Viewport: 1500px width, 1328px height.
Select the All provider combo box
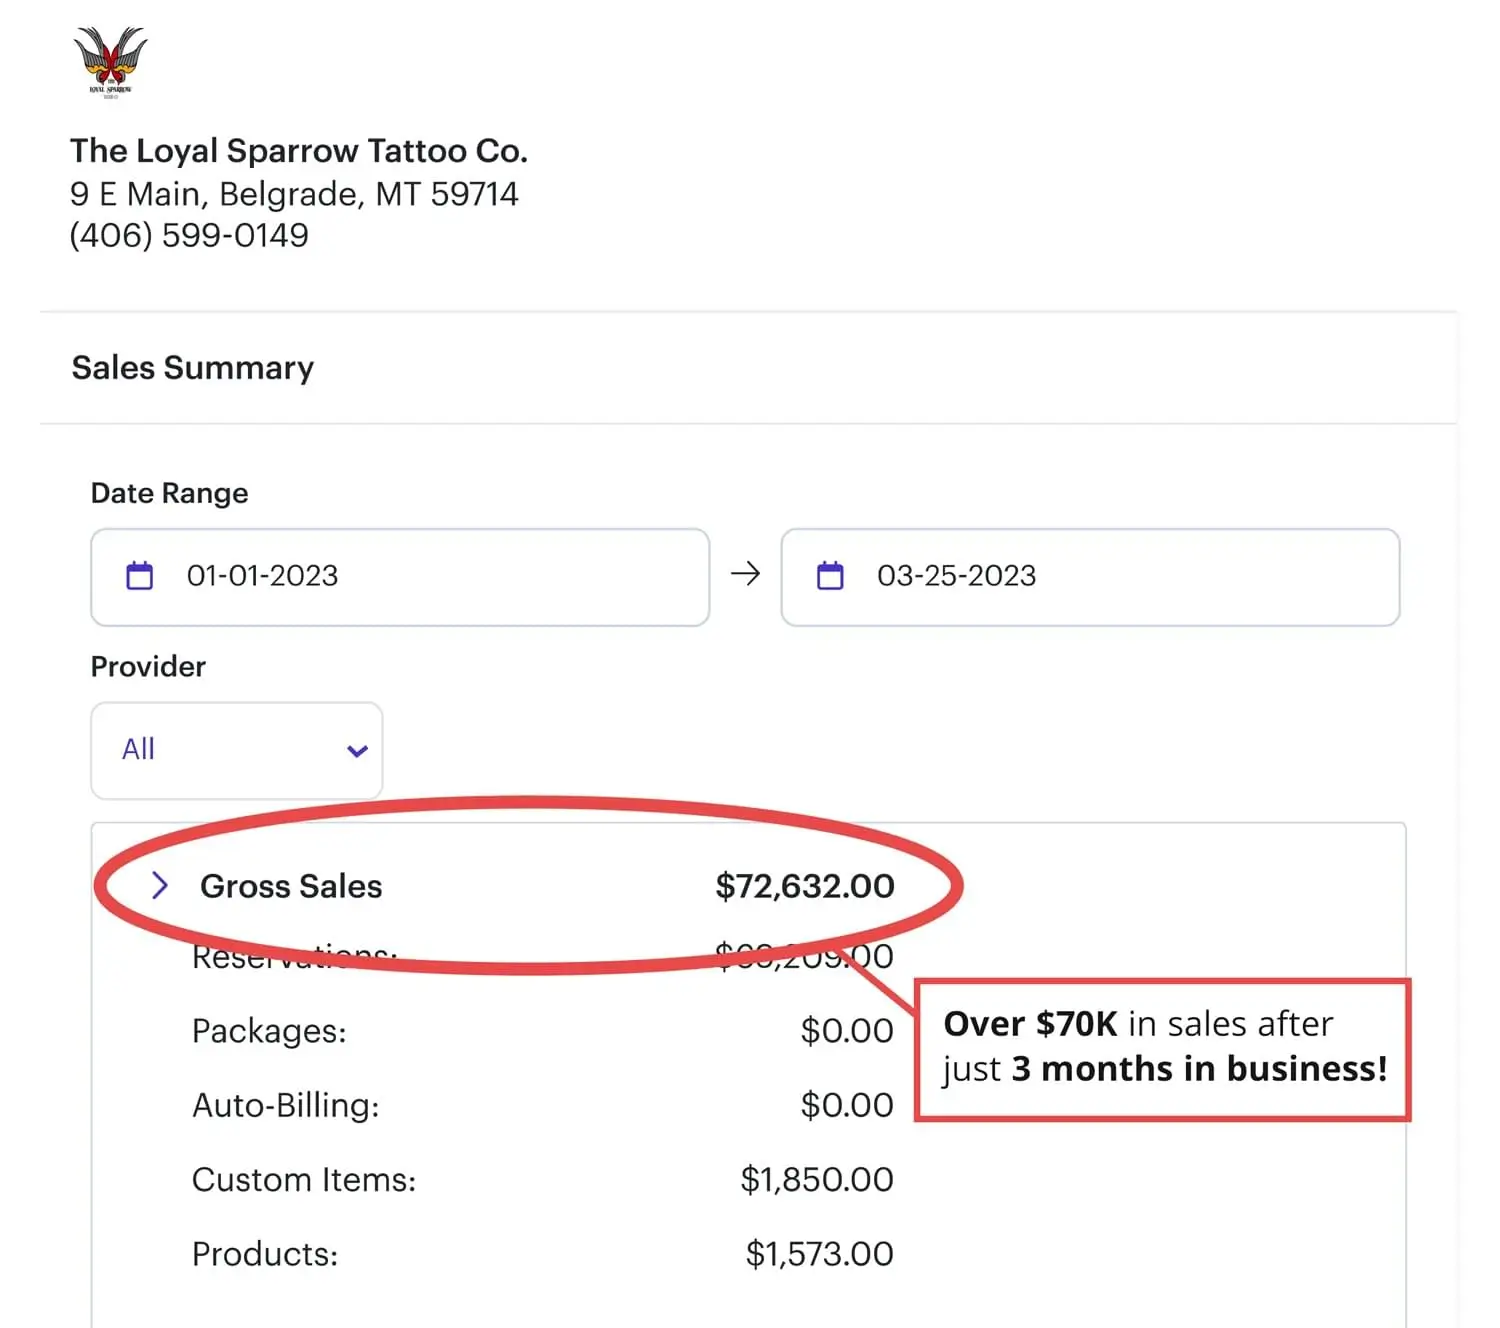pyautogui.click(x=237, y=750)
